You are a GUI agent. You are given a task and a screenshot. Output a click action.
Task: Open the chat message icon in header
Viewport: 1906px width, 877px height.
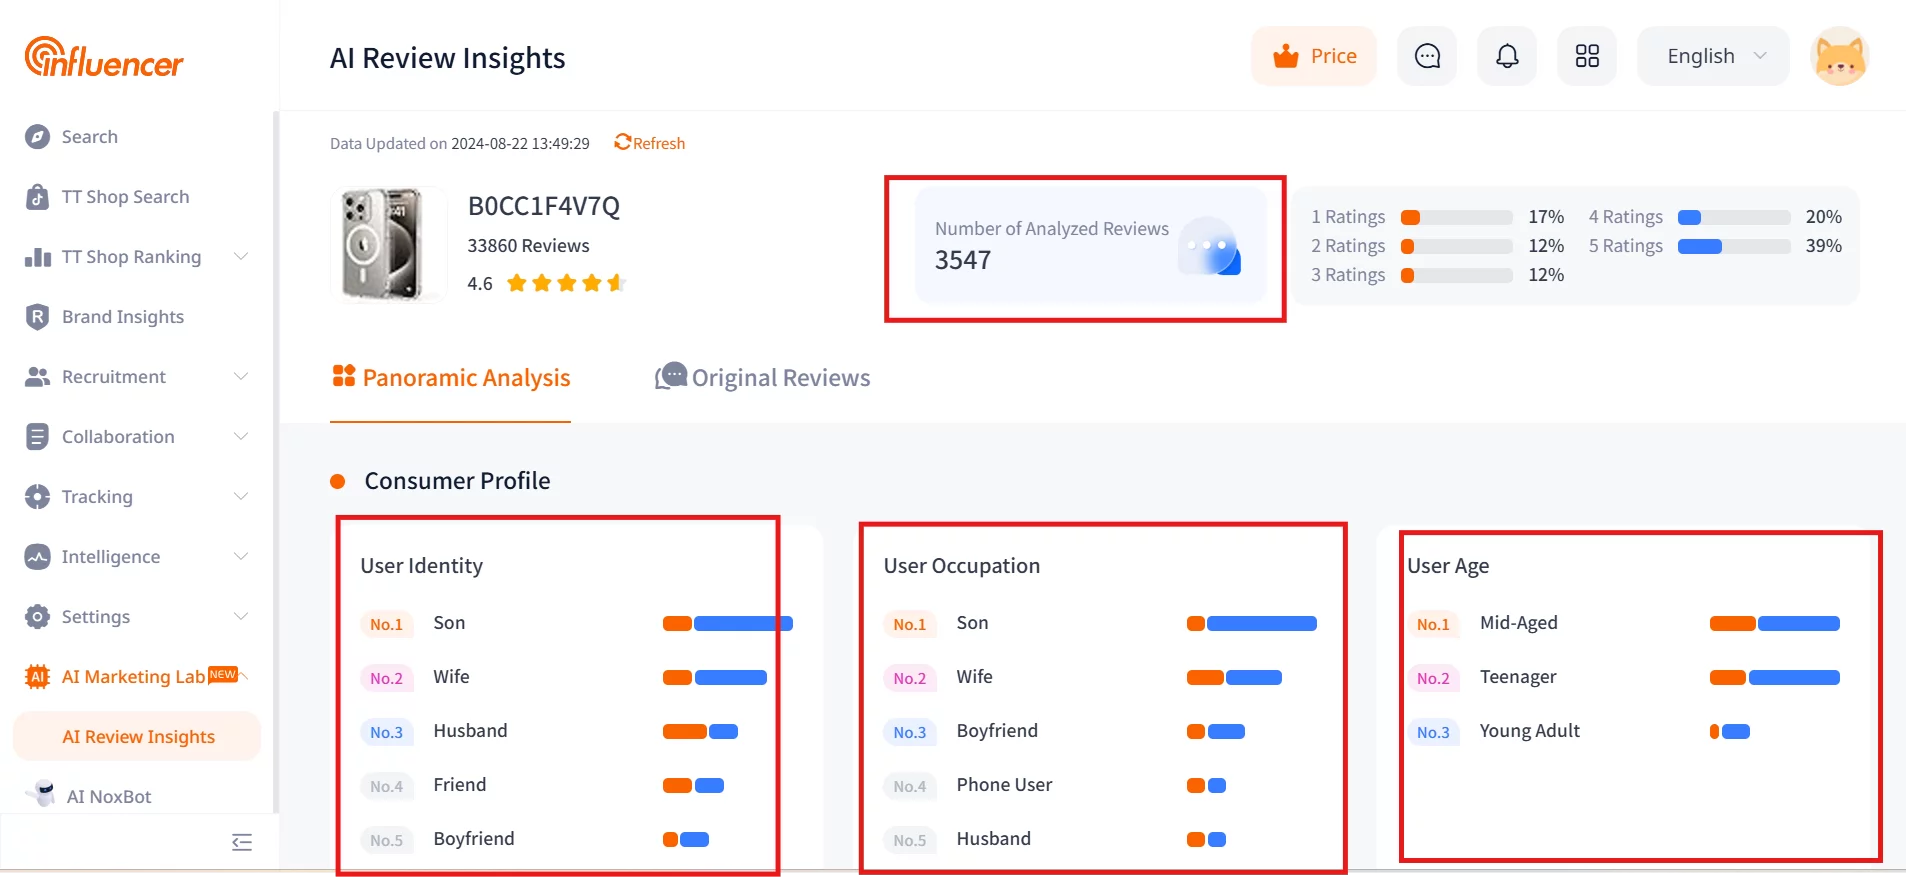coord(1427,56)
